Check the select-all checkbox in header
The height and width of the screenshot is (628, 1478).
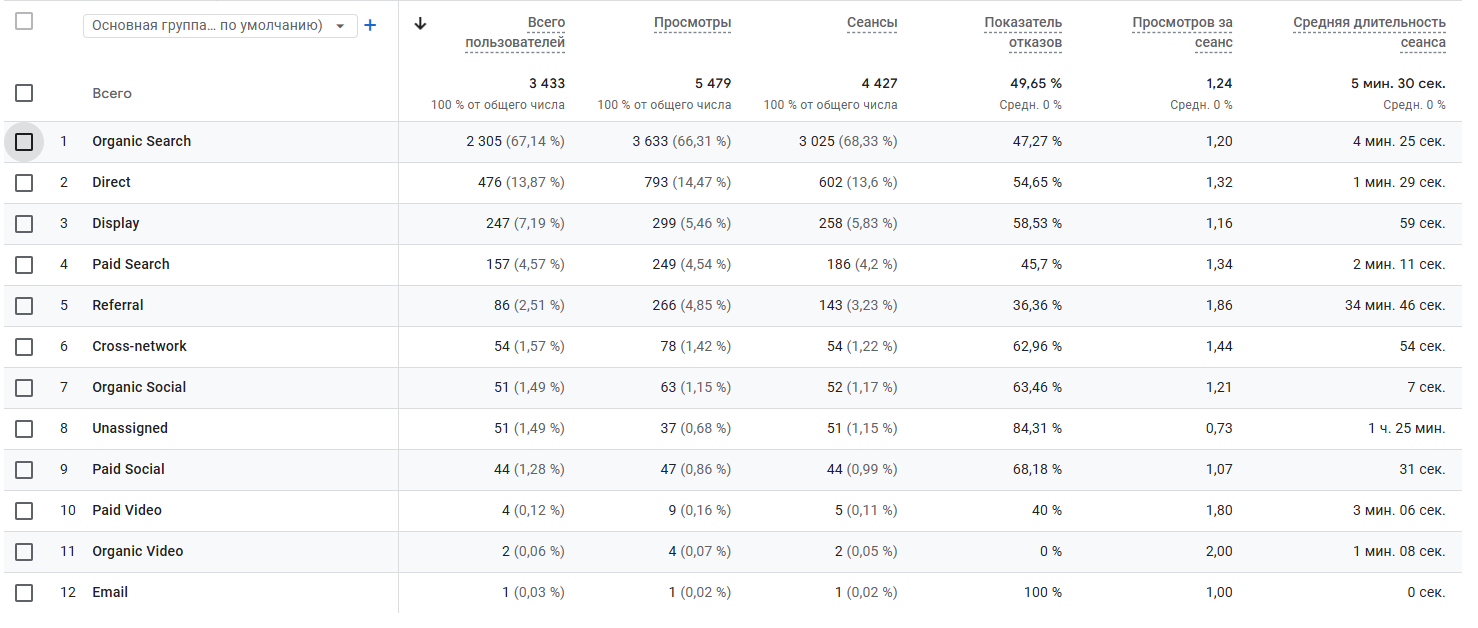click(24, 21)
